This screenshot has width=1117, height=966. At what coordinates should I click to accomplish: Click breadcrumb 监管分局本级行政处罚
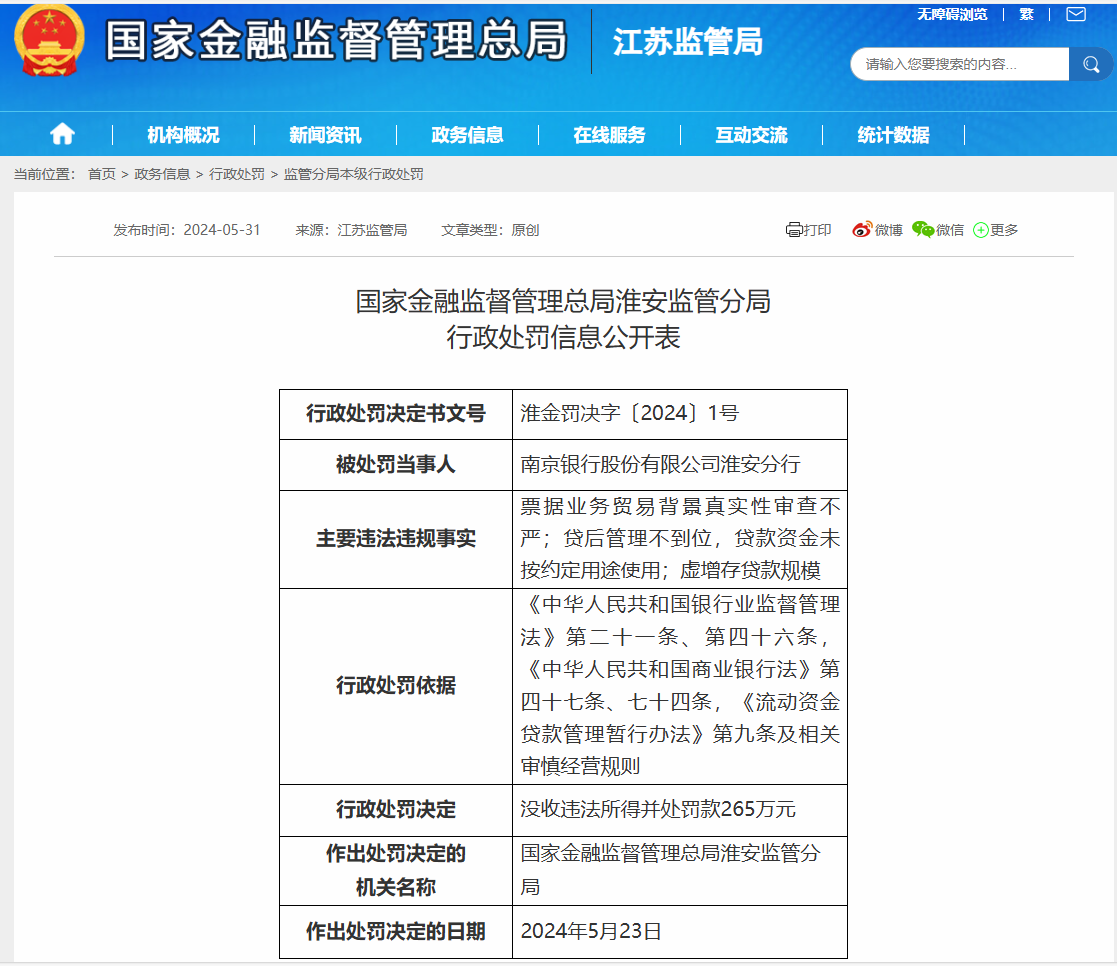[x=353, y=175]
